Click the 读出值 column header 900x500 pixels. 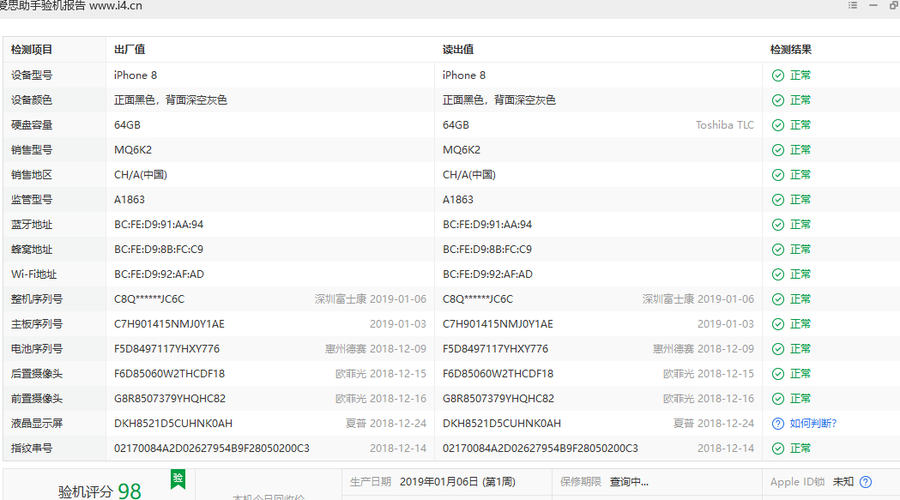458,50
